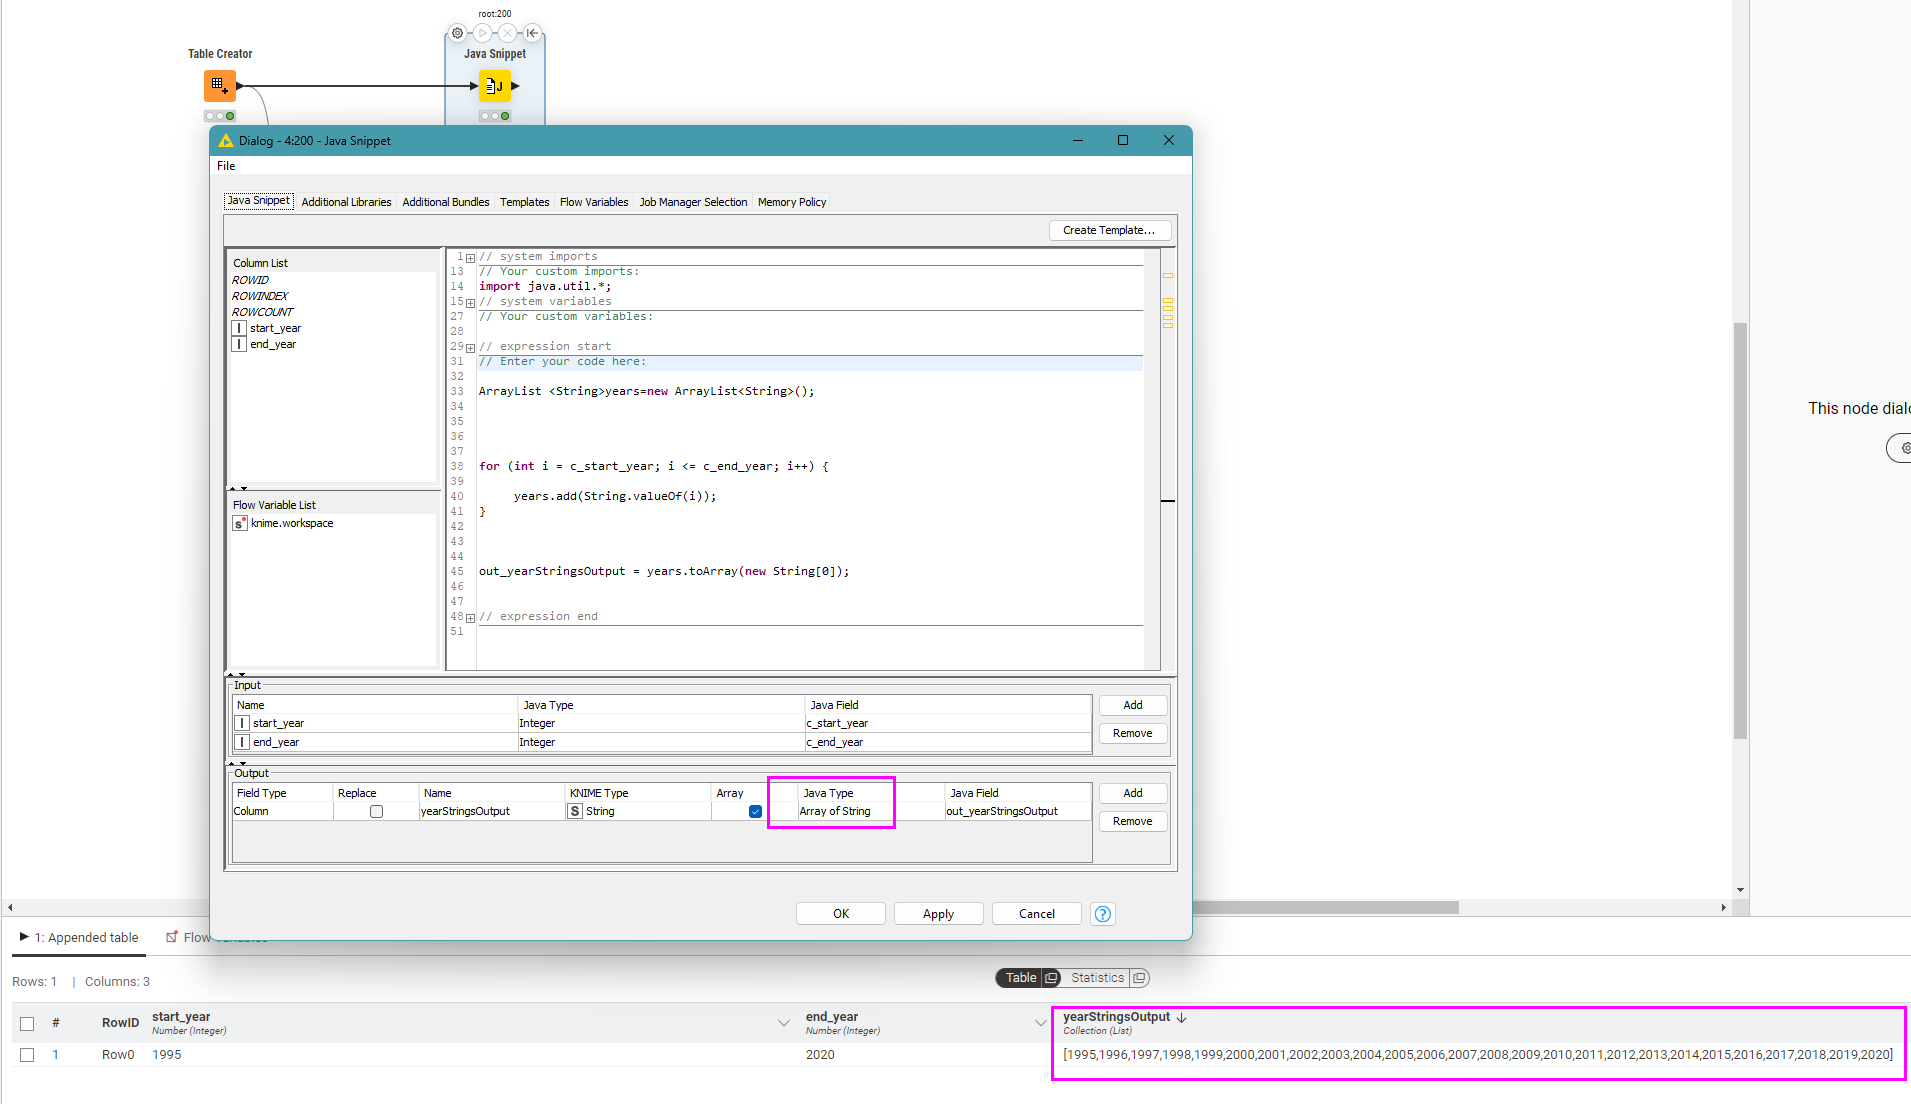Toggle Row0 selection checkbox
Viewport: 1911px width, 1104px height.
coord(27,1055)
